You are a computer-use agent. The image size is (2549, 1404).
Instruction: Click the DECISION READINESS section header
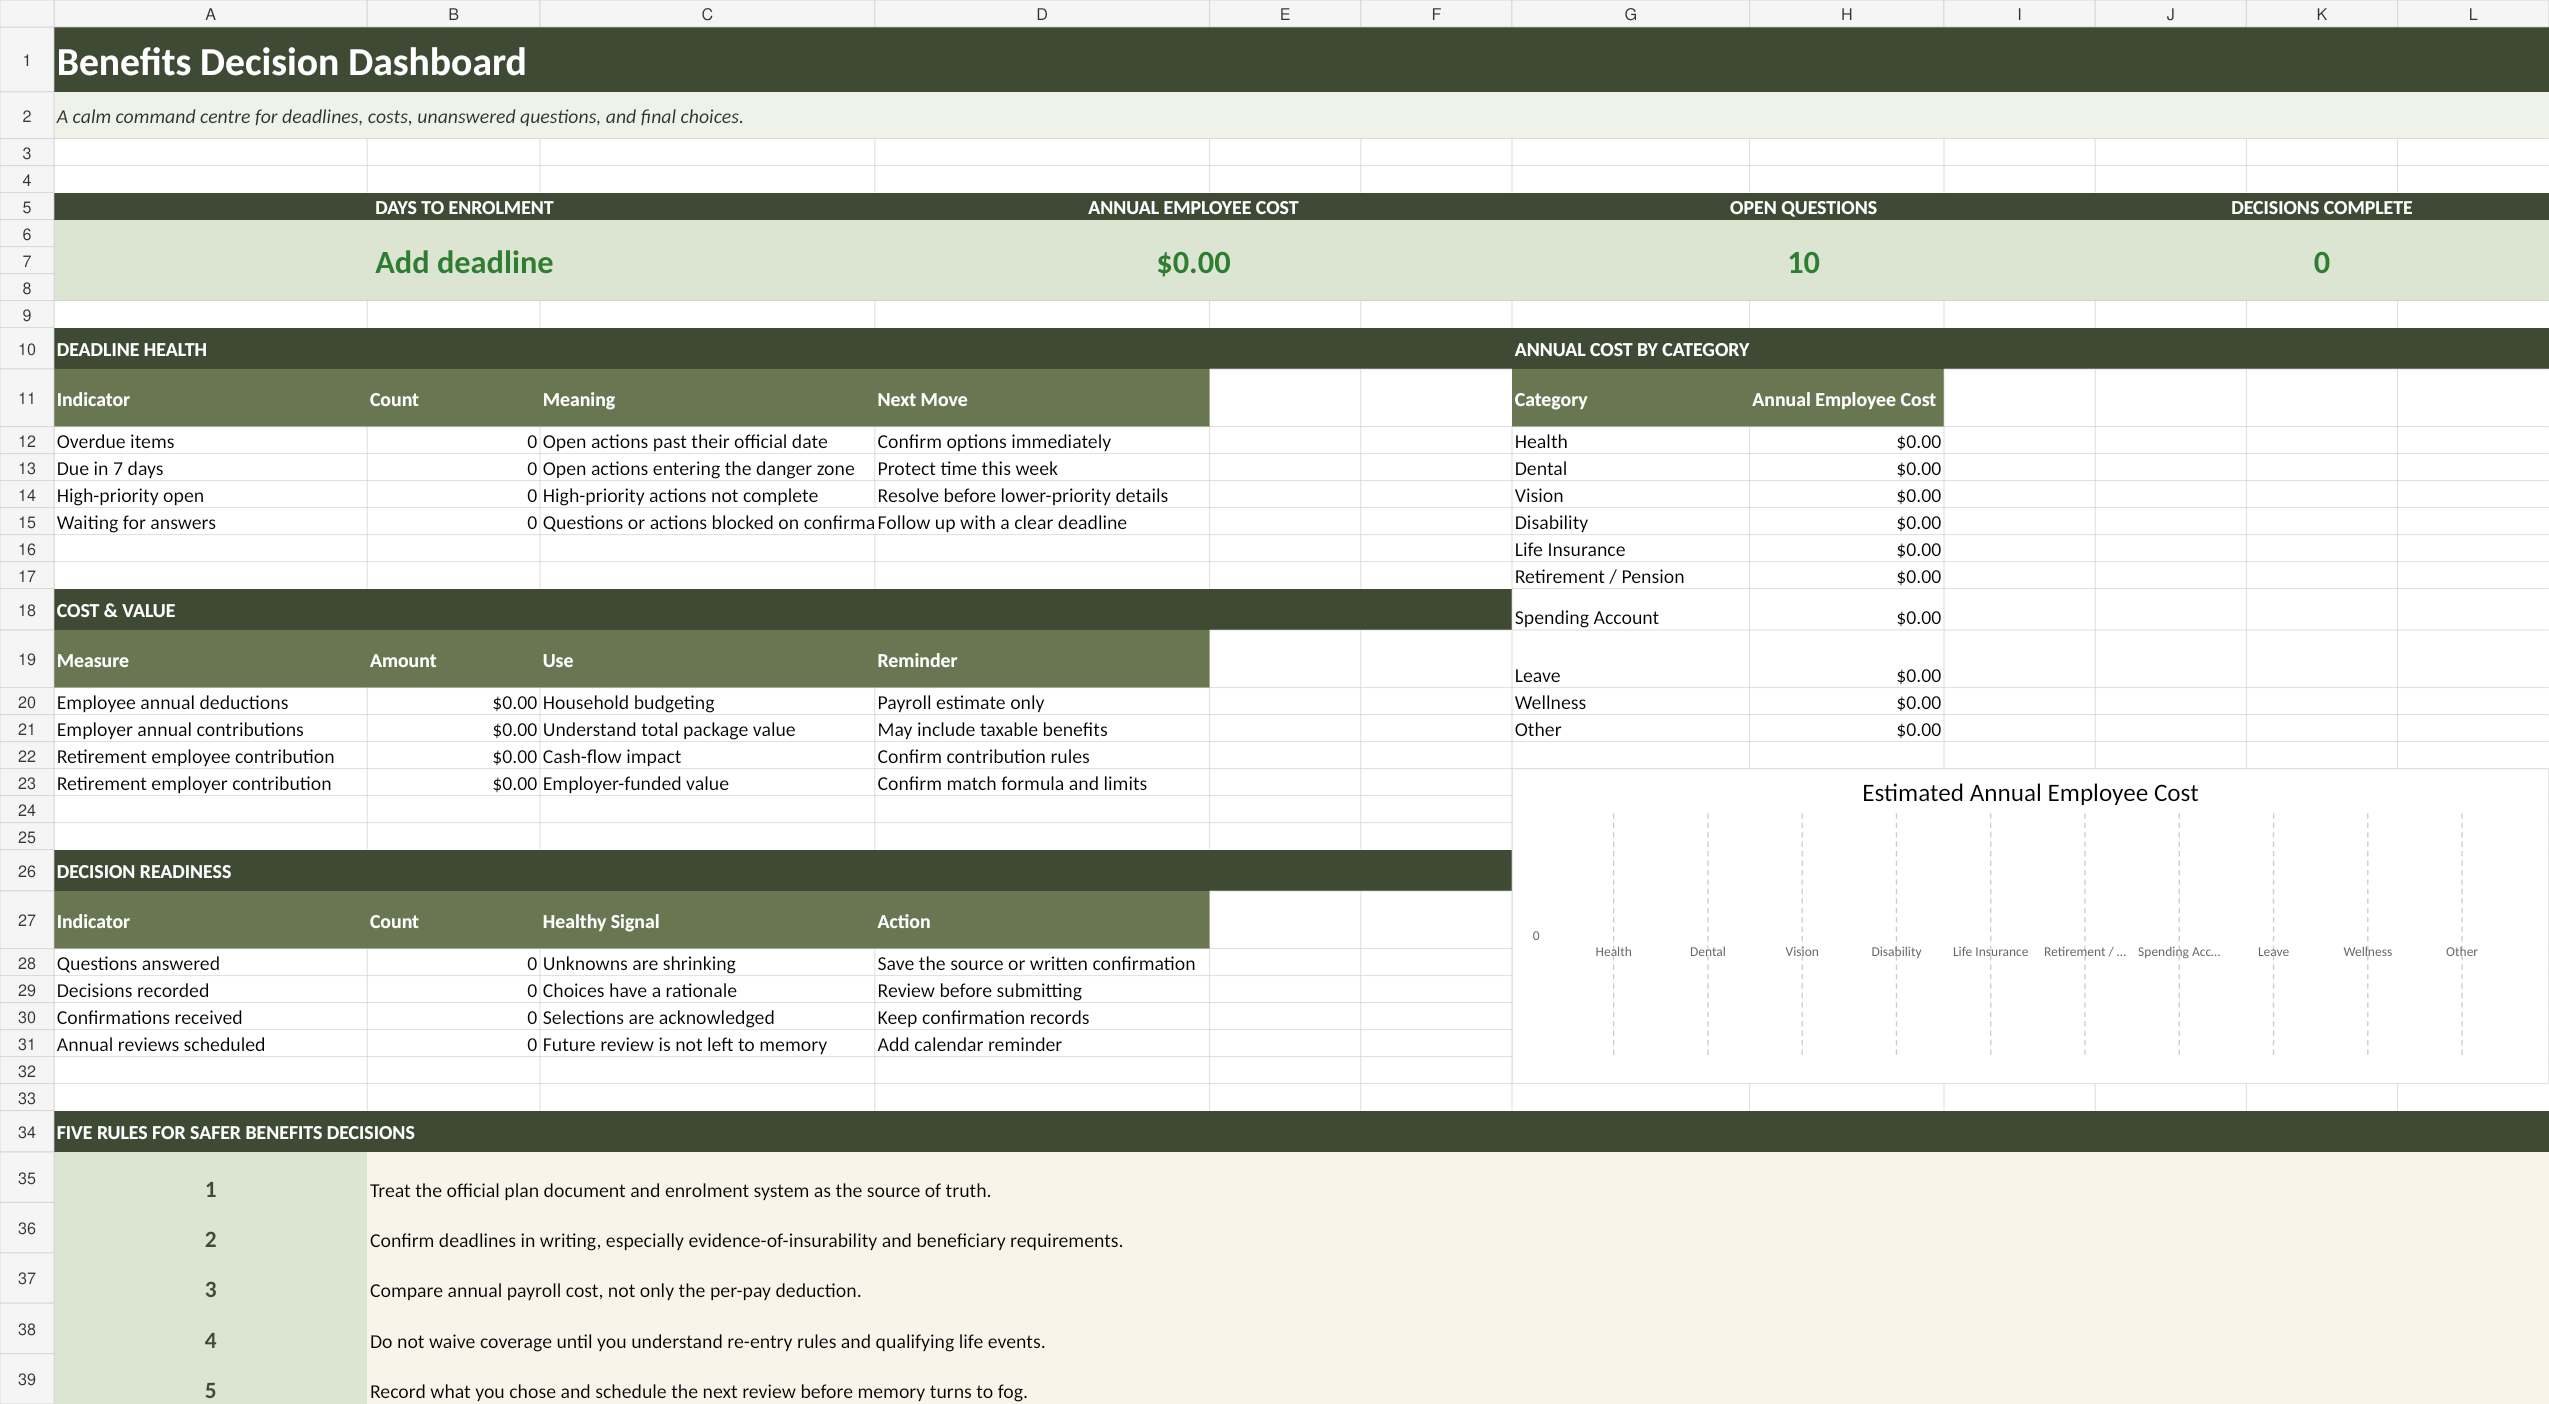[782, 872]
